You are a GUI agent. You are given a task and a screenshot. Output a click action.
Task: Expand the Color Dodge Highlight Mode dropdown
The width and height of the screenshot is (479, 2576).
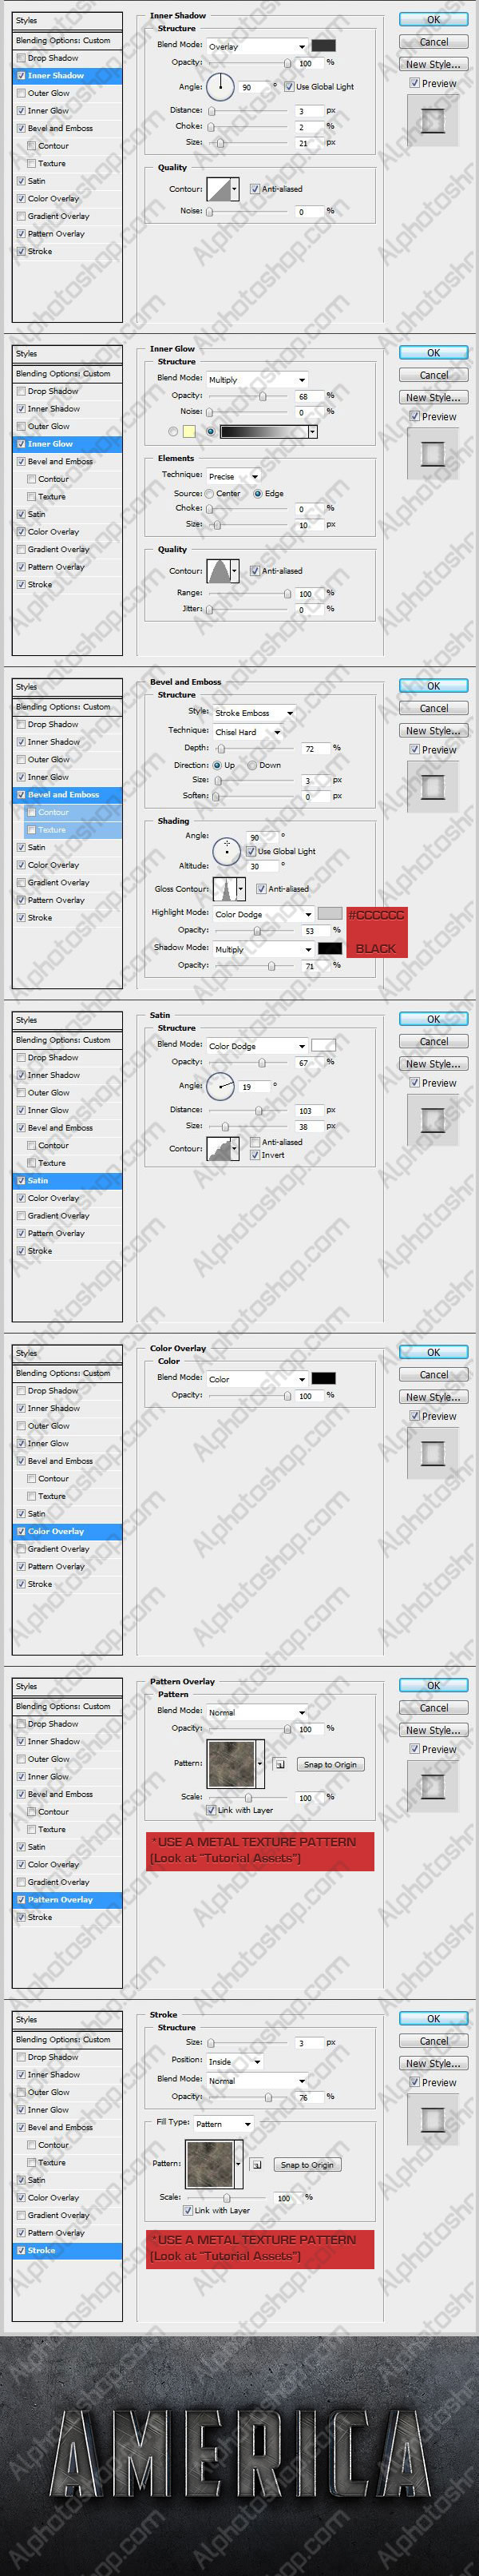pos(264,914)
